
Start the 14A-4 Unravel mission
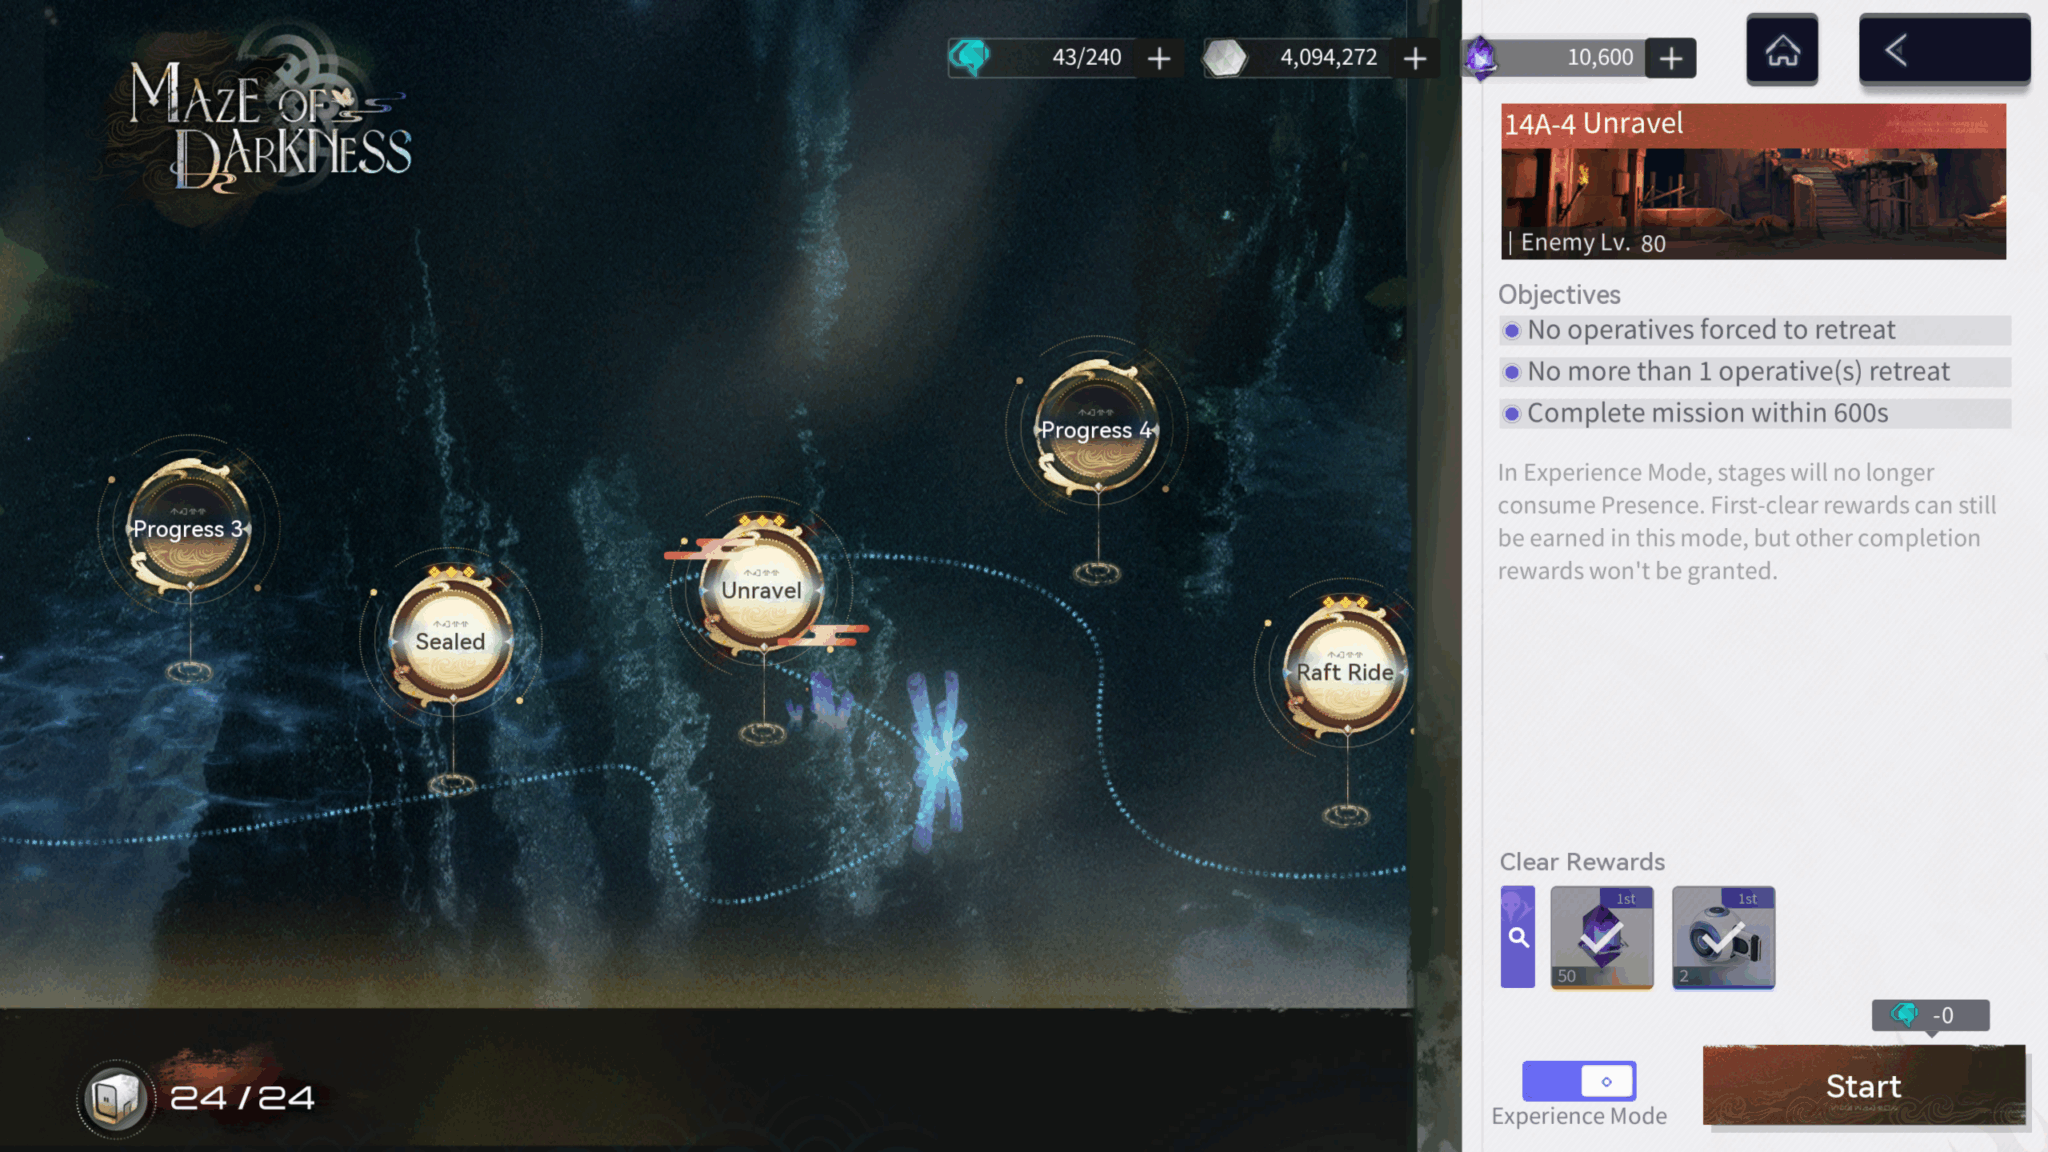(x=1864, y=1086)
